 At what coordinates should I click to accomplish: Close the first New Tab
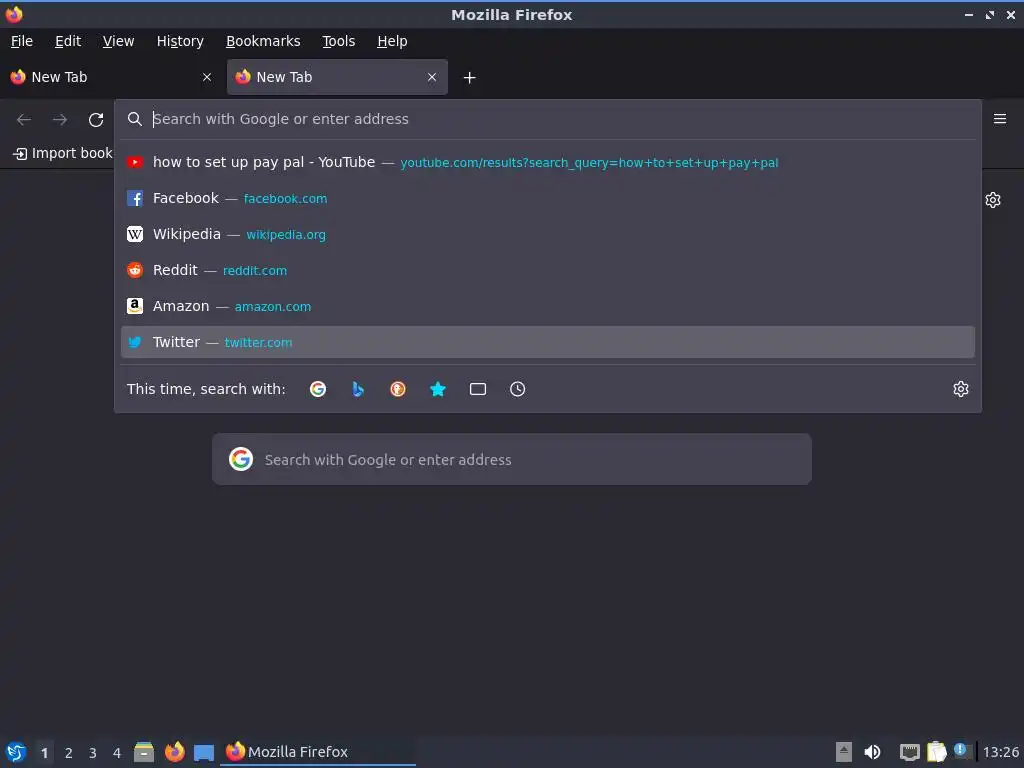tap(207, 77)
